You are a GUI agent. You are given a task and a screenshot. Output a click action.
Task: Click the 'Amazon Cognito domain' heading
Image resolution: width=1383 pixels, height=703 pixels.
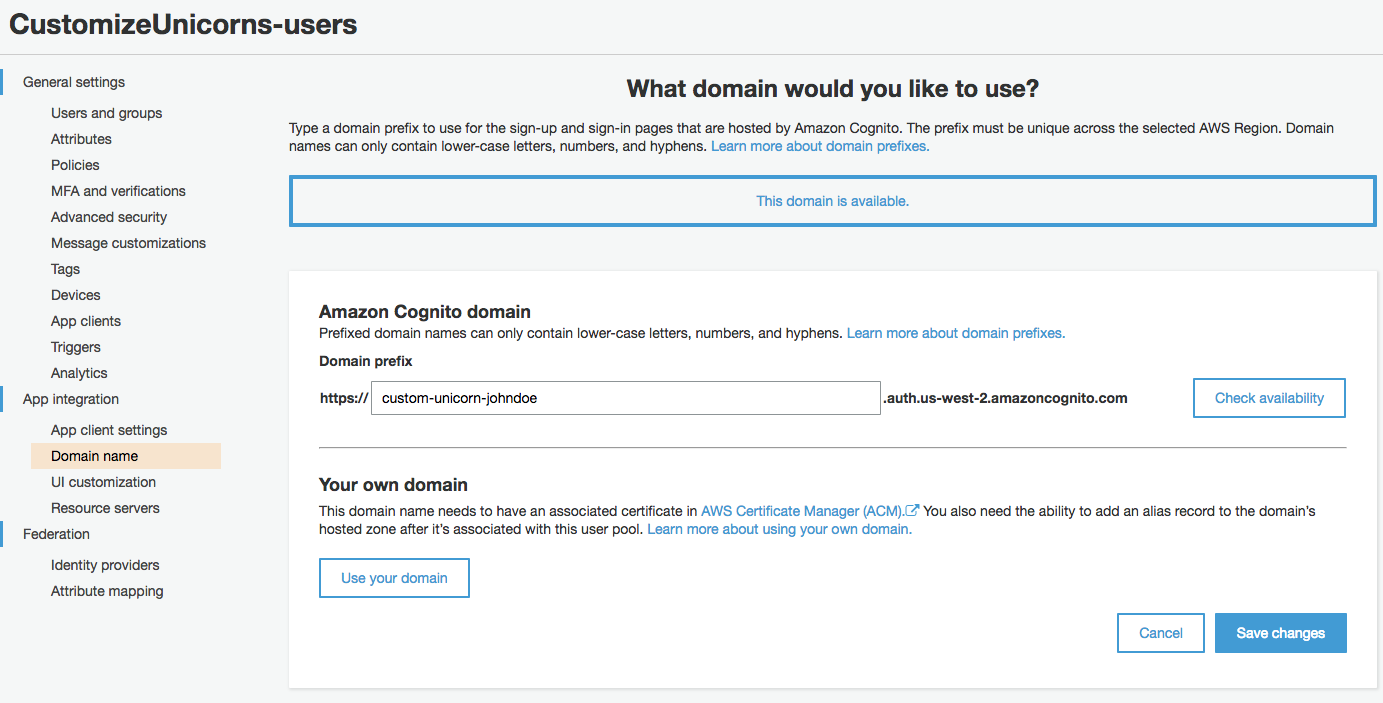[x=425, y=311]
